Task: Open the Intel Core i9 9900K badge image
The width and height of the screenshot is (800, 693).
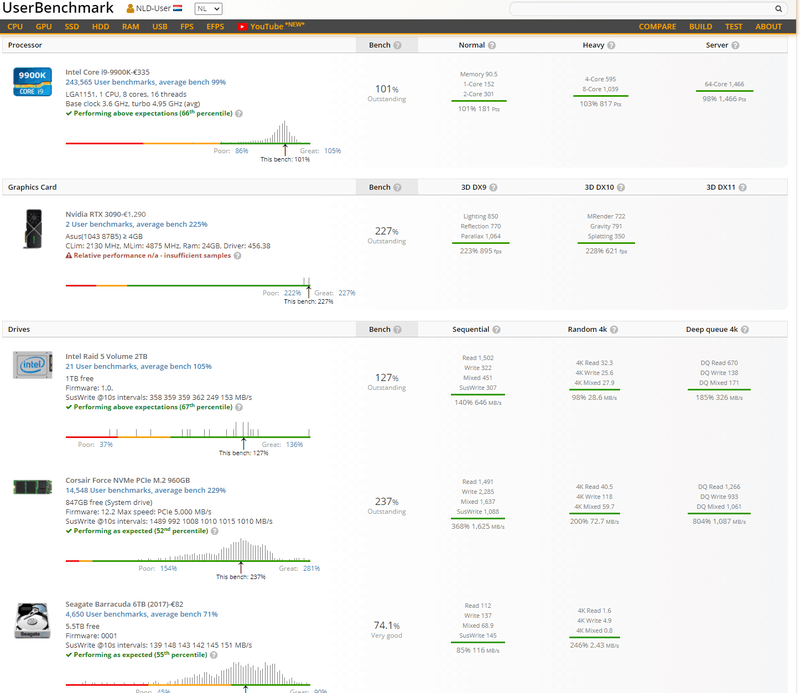Action: pos(32,82)
